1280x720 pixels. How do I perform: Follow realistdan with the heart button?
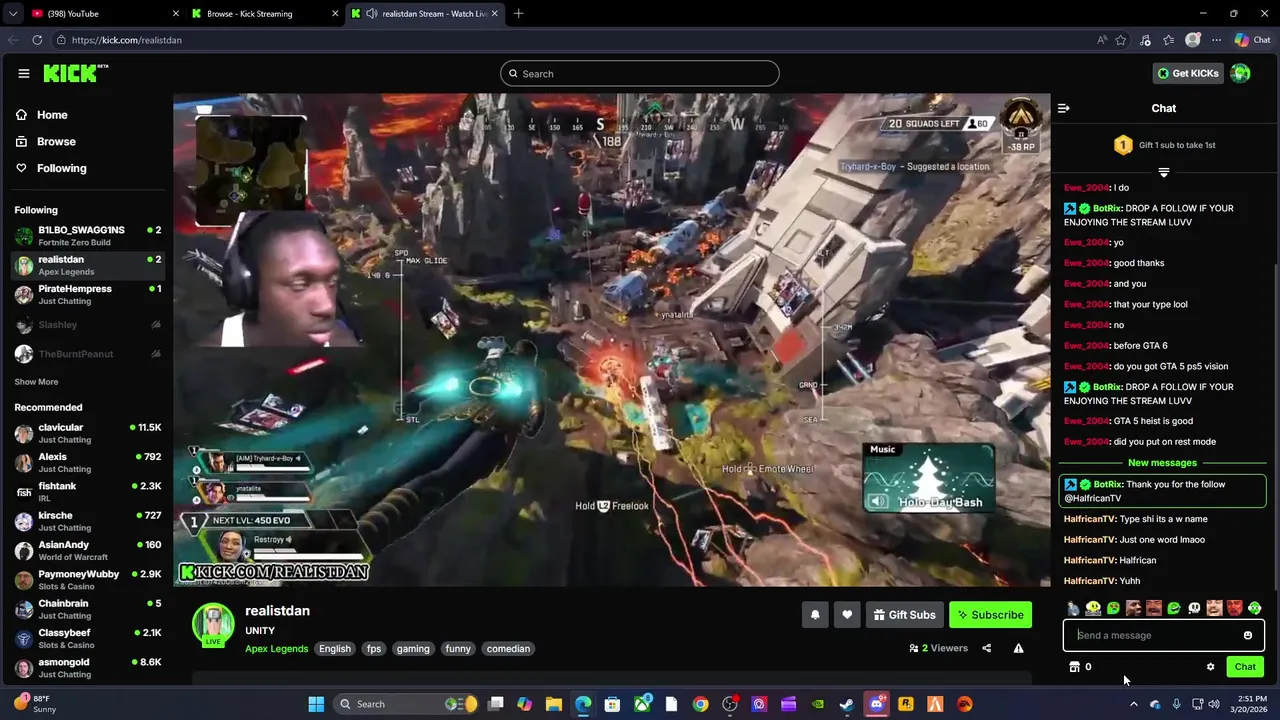click(x=847, y=615)
